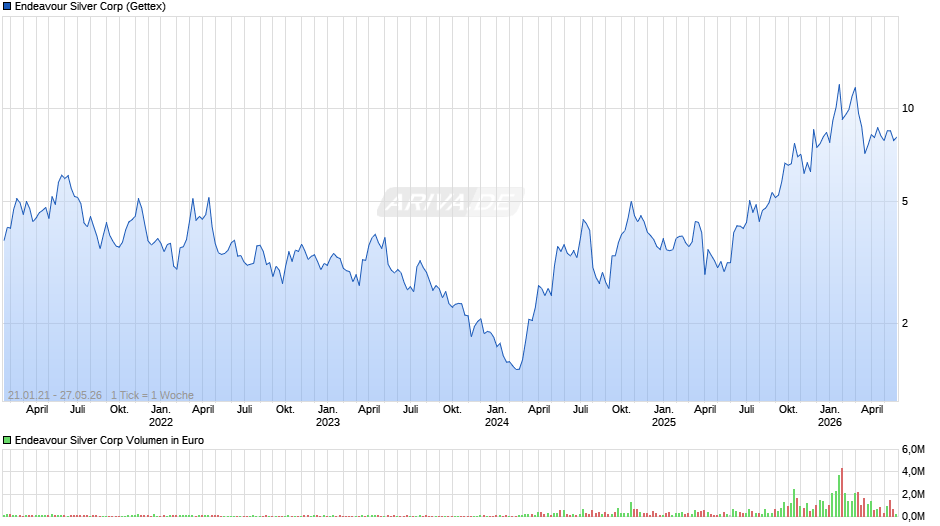Click the 'Jan. 2026' time axis label
The height and width of the screenshot is (526, 940).
tap(830, 416)
